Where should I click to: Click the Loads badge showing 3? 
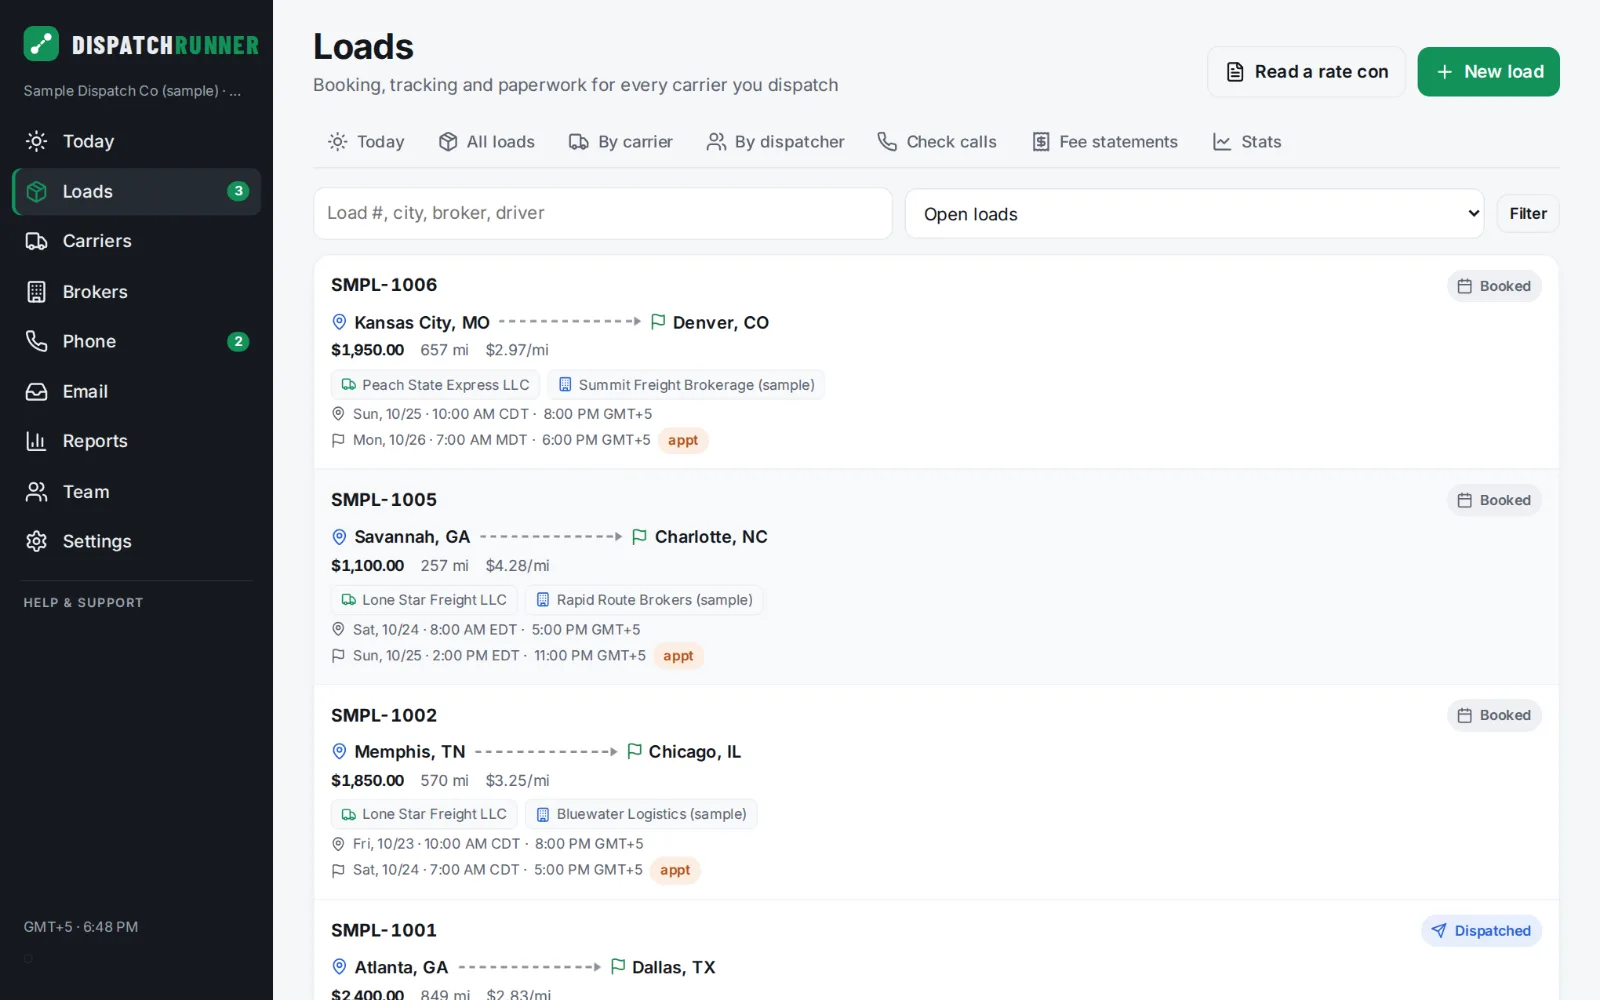(x=238, y=191)
